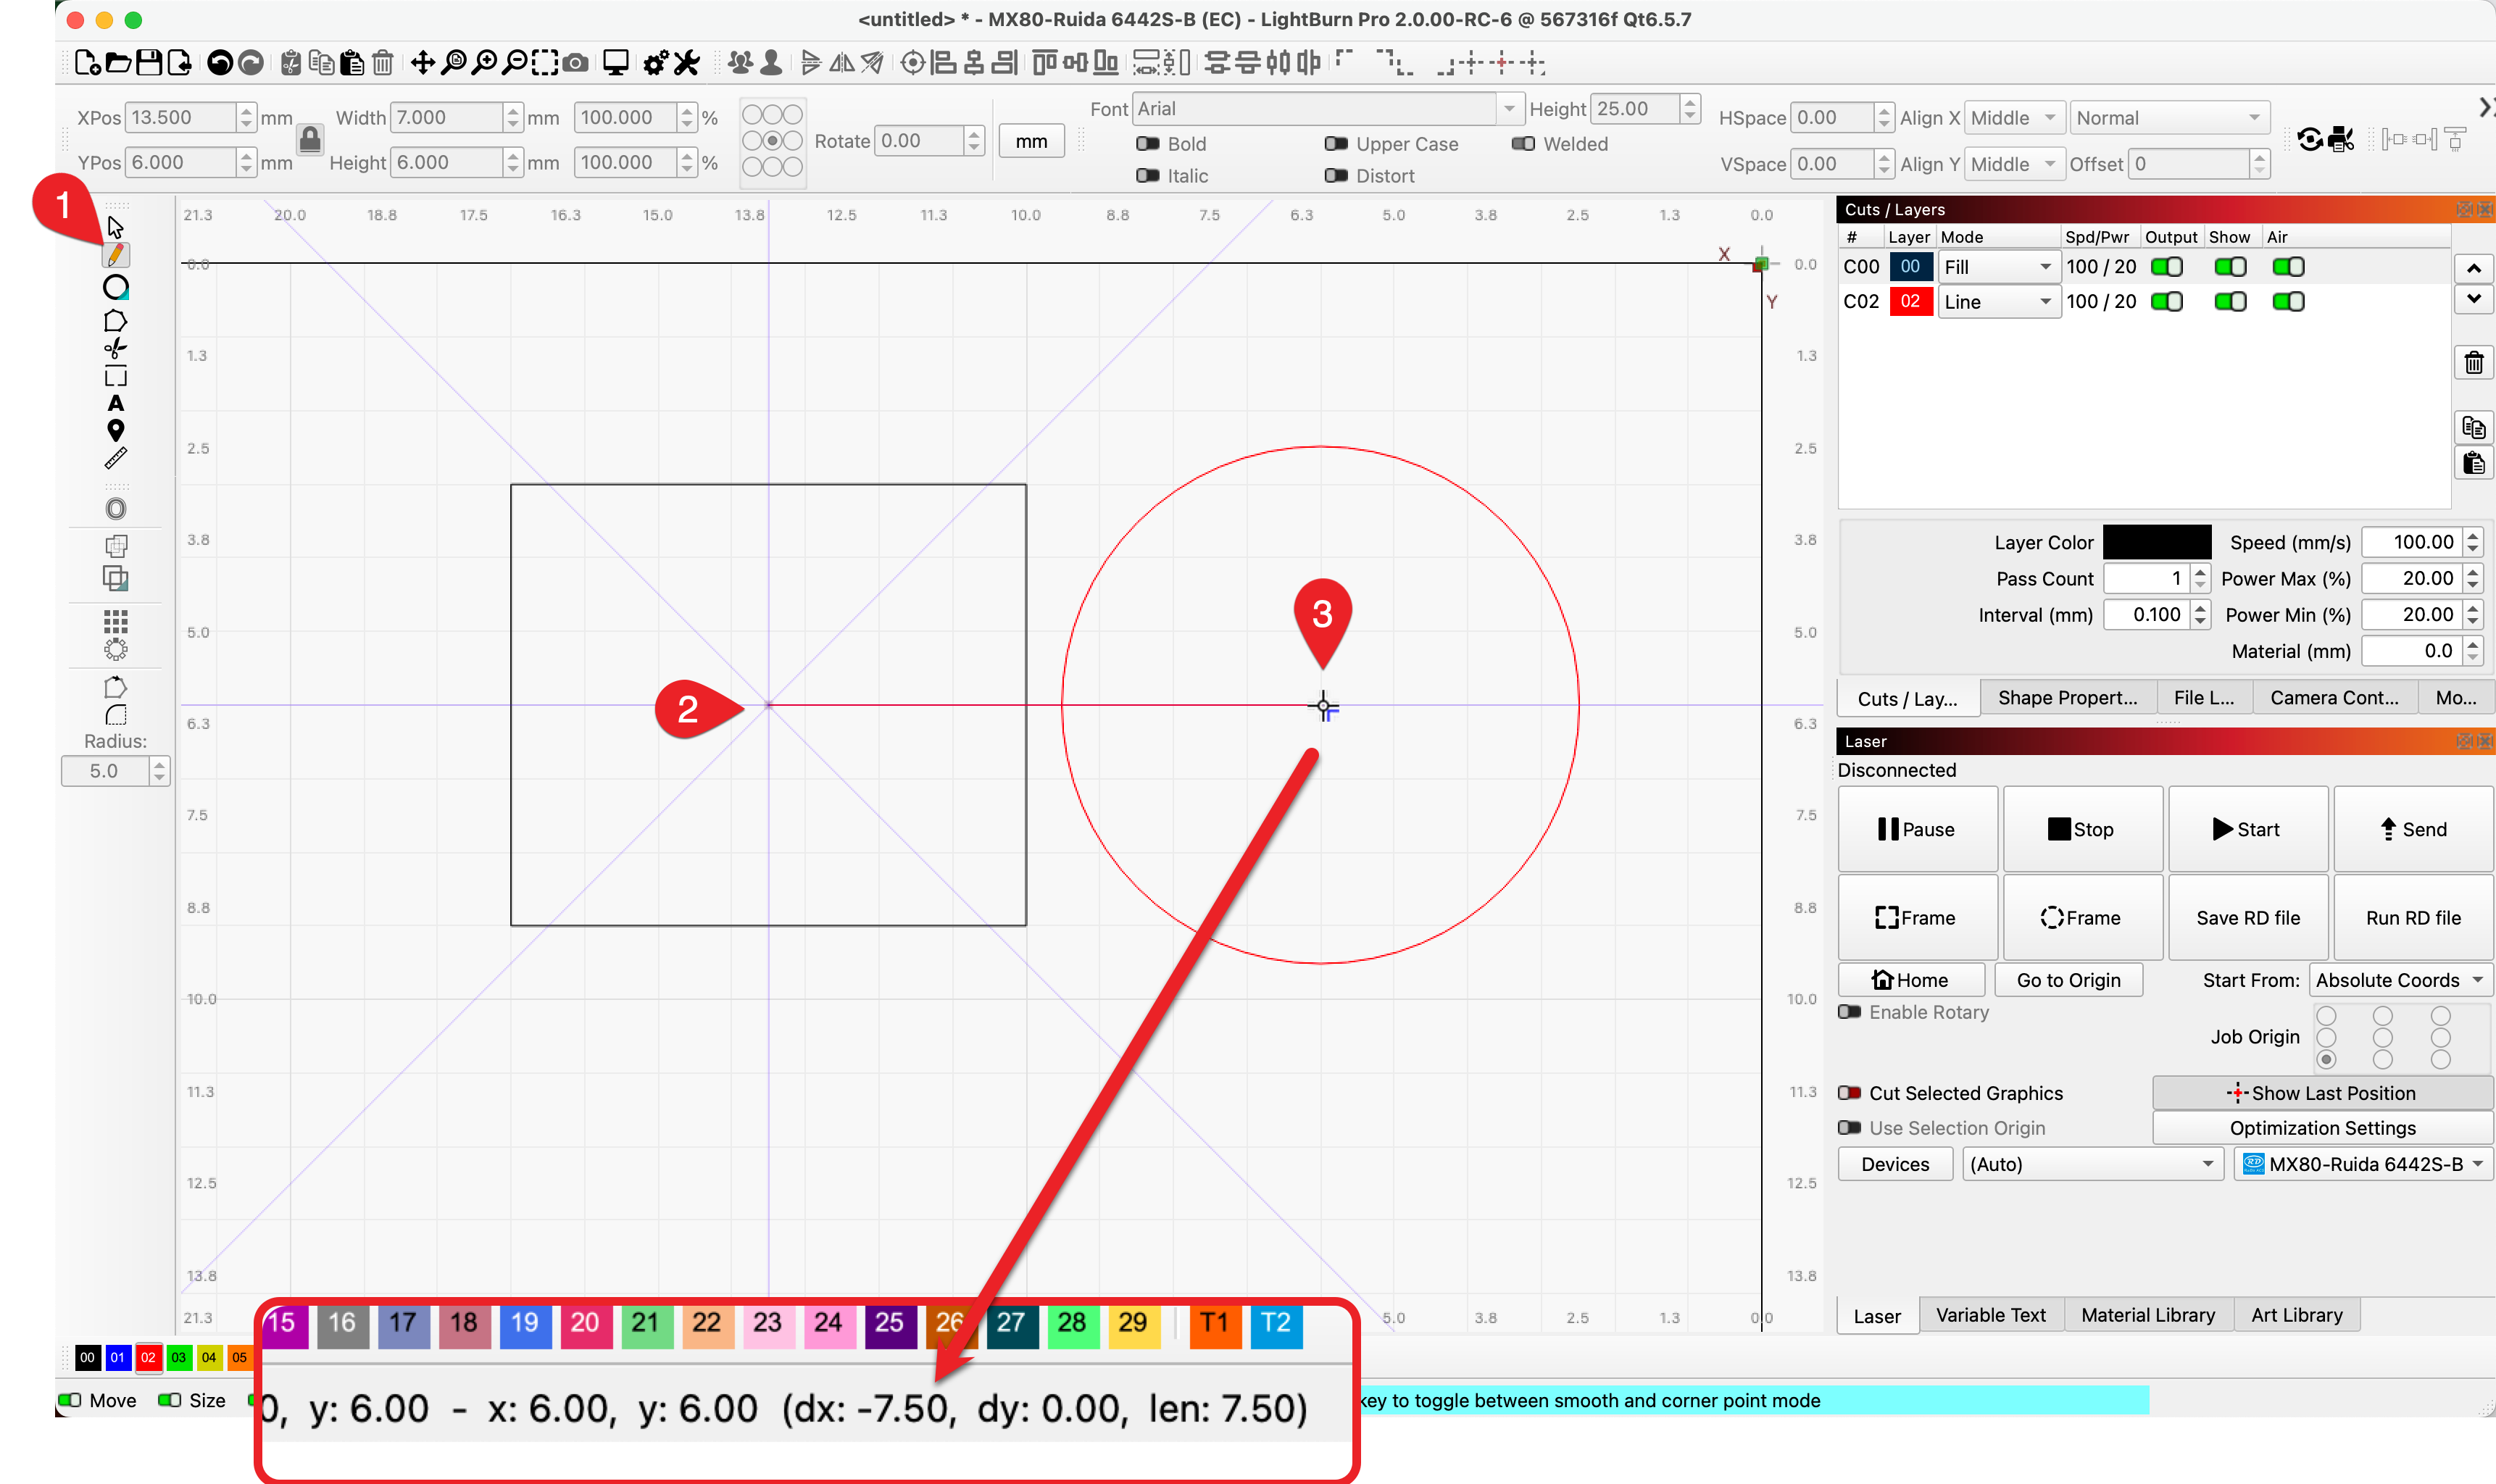Click the Undo icon
The width and height of the screenshot is (2496, 1484).
click(x=220, y=63)
